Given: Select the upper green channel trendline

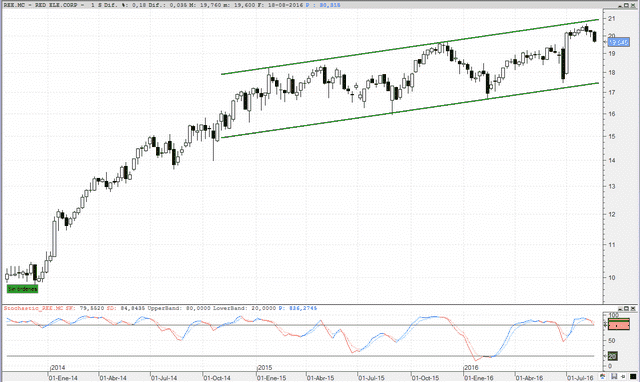Looking at the screenshot, I should click(410, 47).
